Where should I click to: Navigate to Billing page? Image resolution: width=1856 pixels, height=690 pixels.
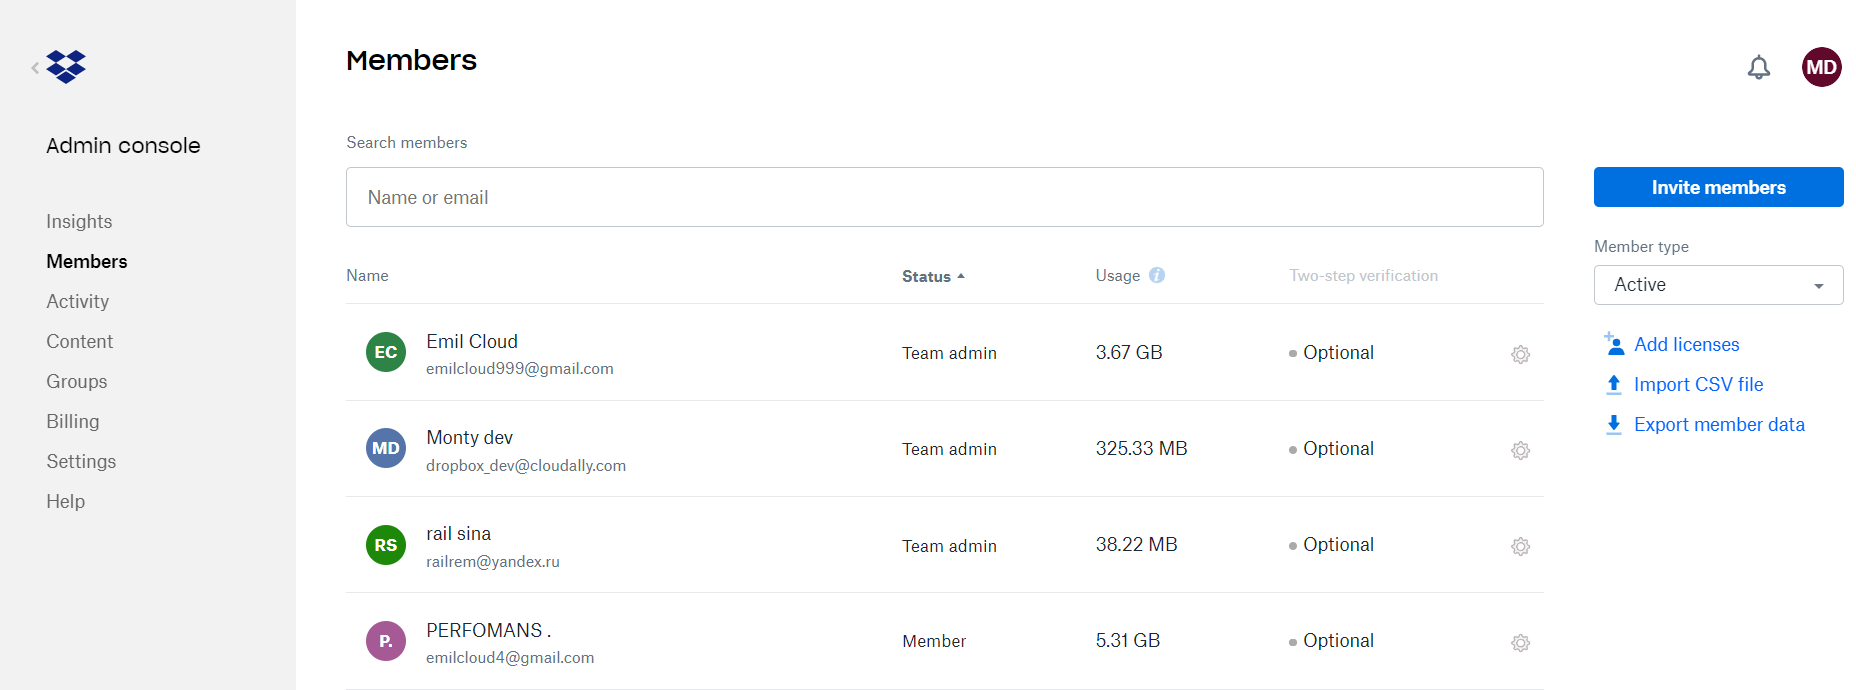click(x=72, y=421)
